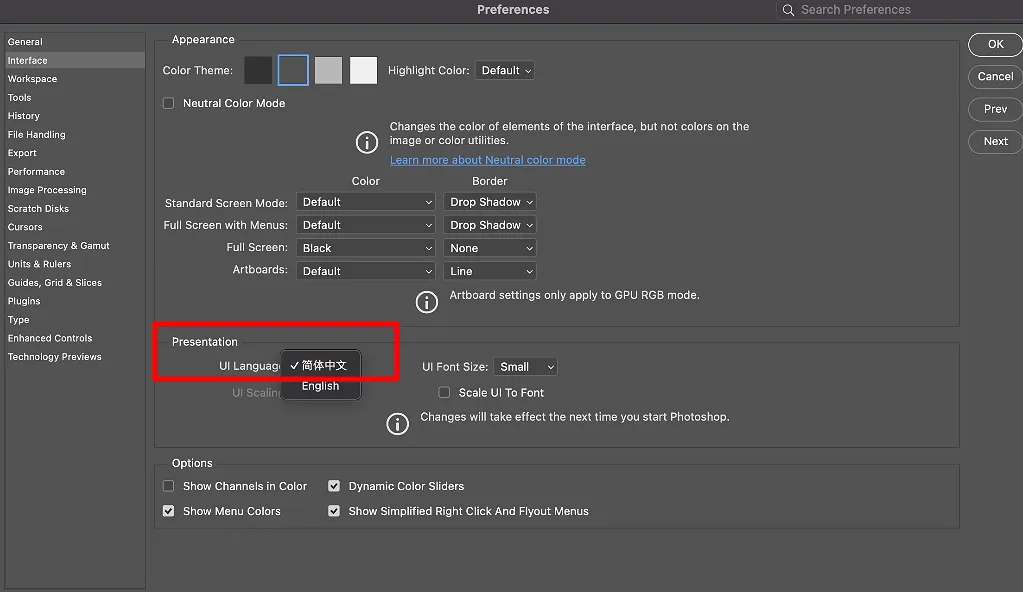This screenshot has width=1023, height=592.
Task: Click the Artboard settings info icon
Action: coord(427,302)
